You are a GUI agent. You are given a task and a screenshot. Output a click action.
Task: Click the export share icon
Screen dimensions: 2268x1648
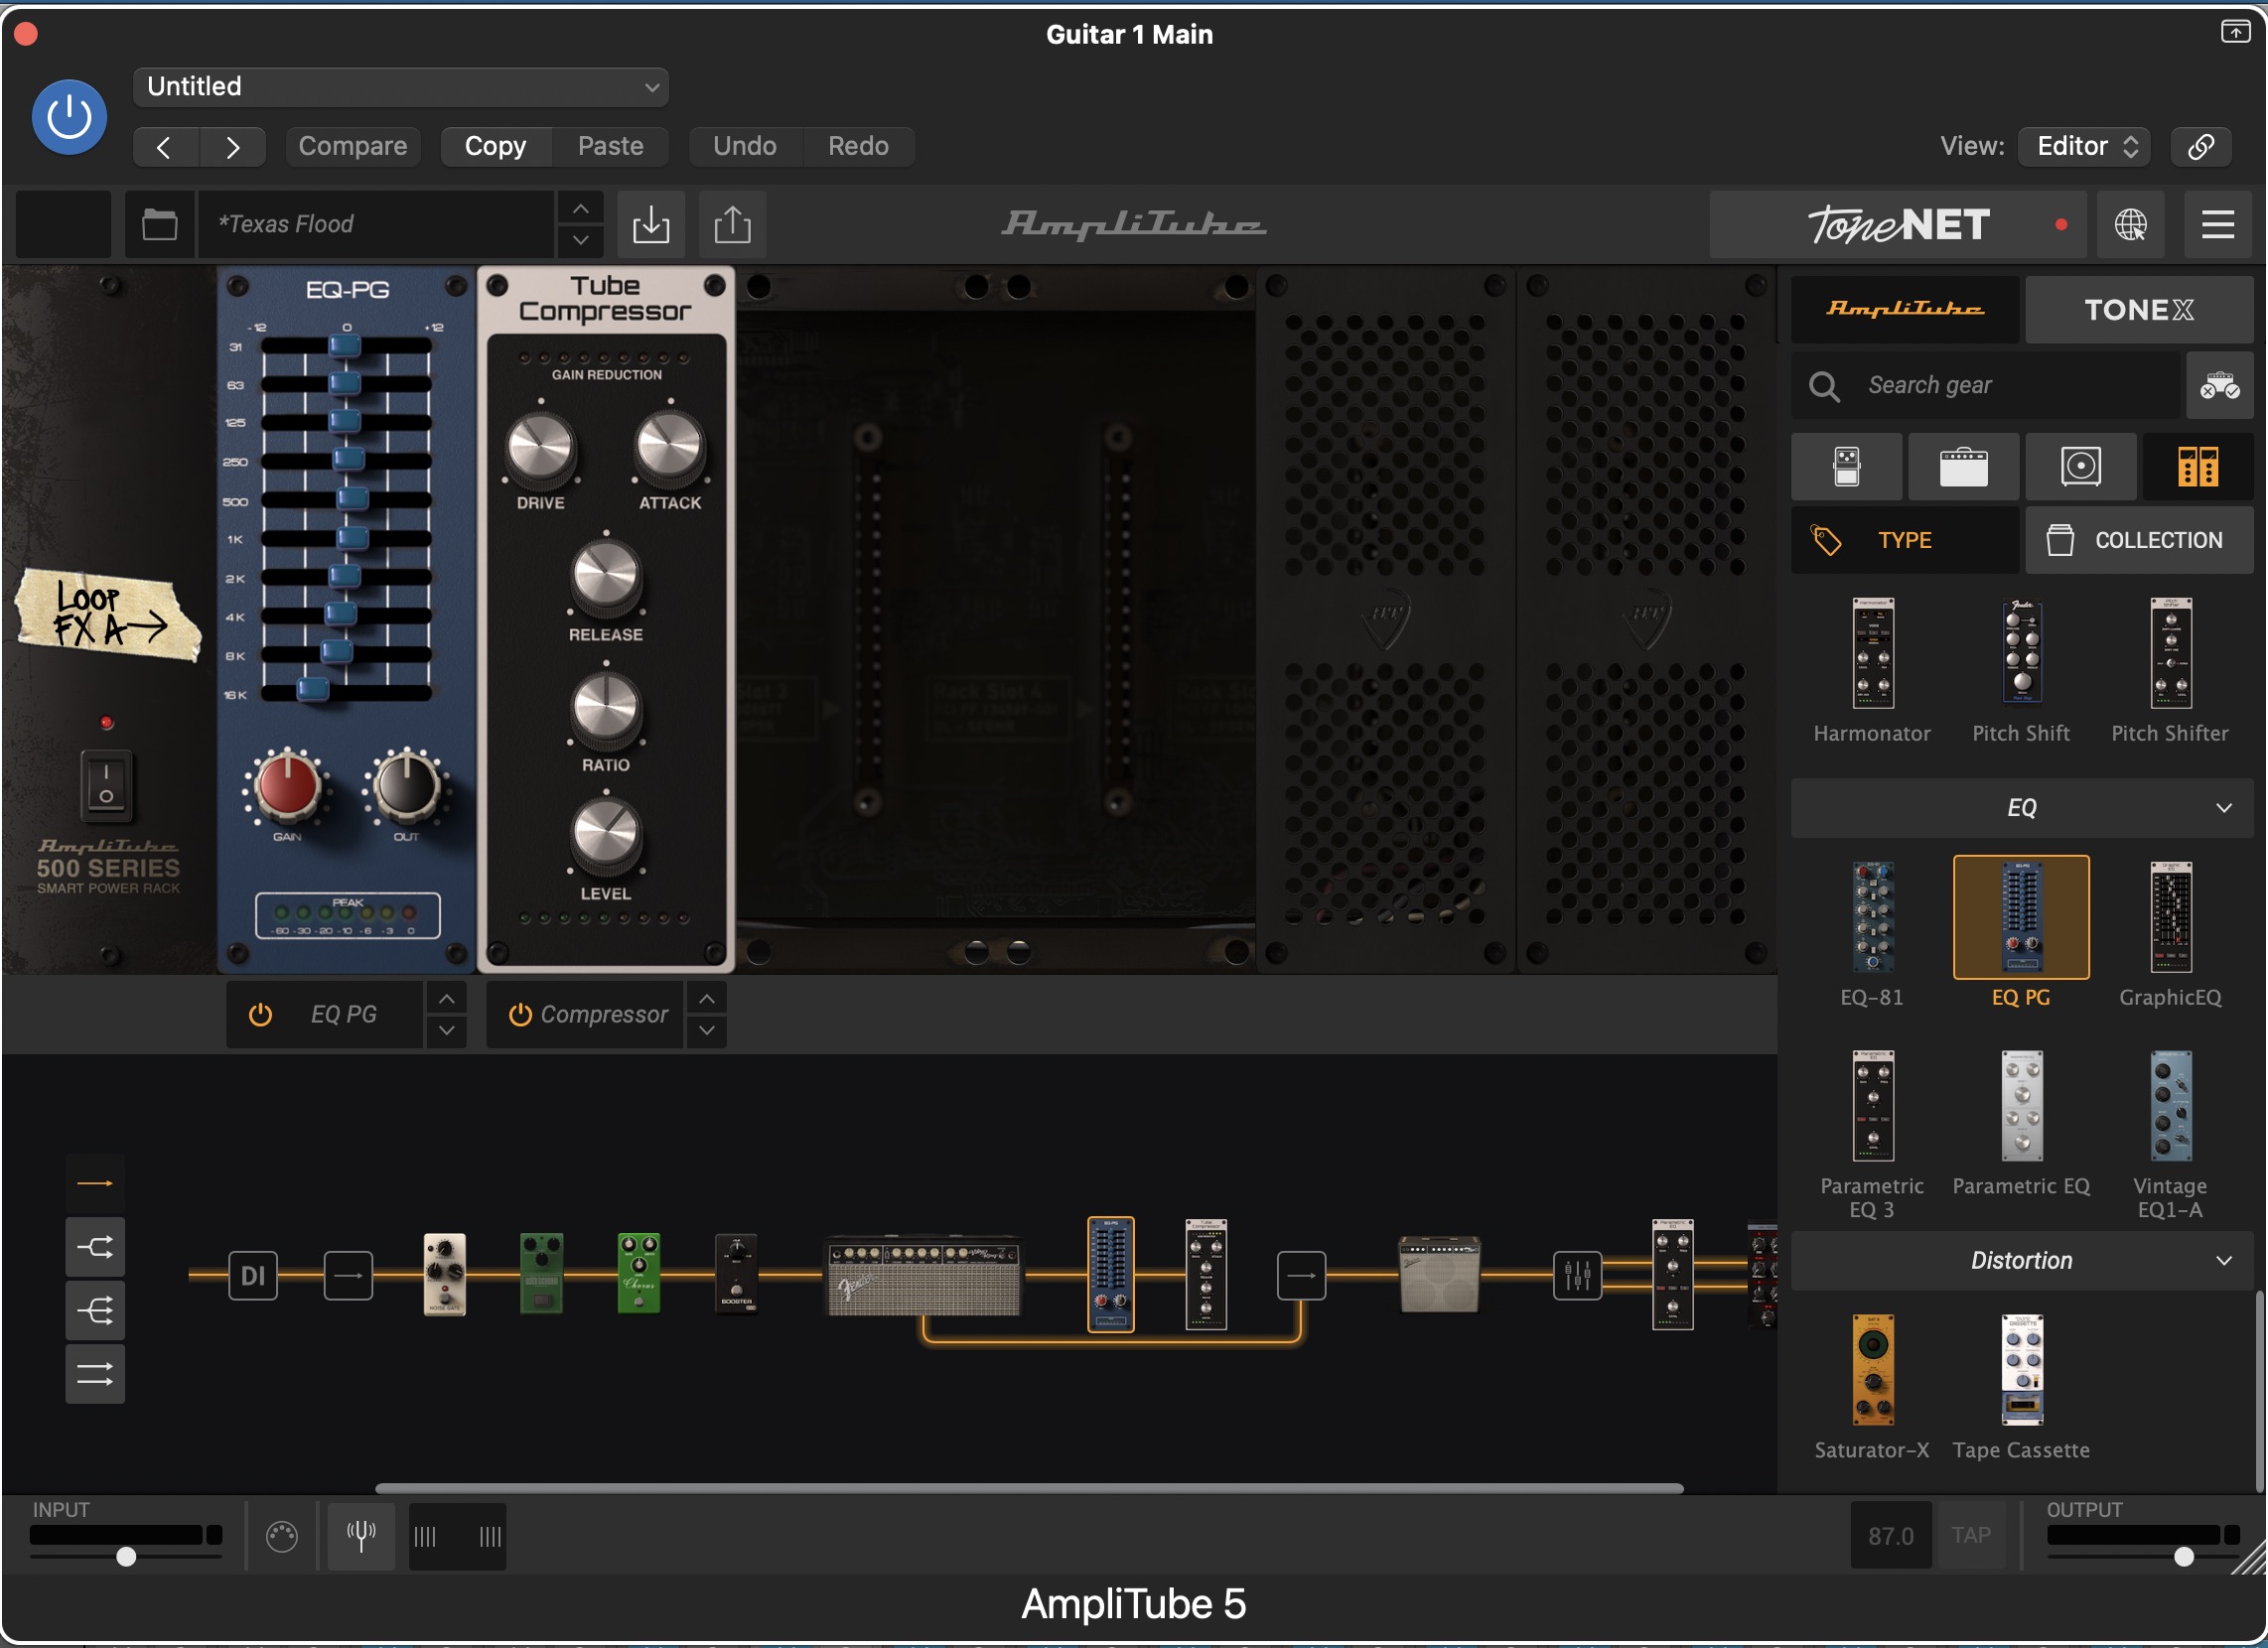732,224
